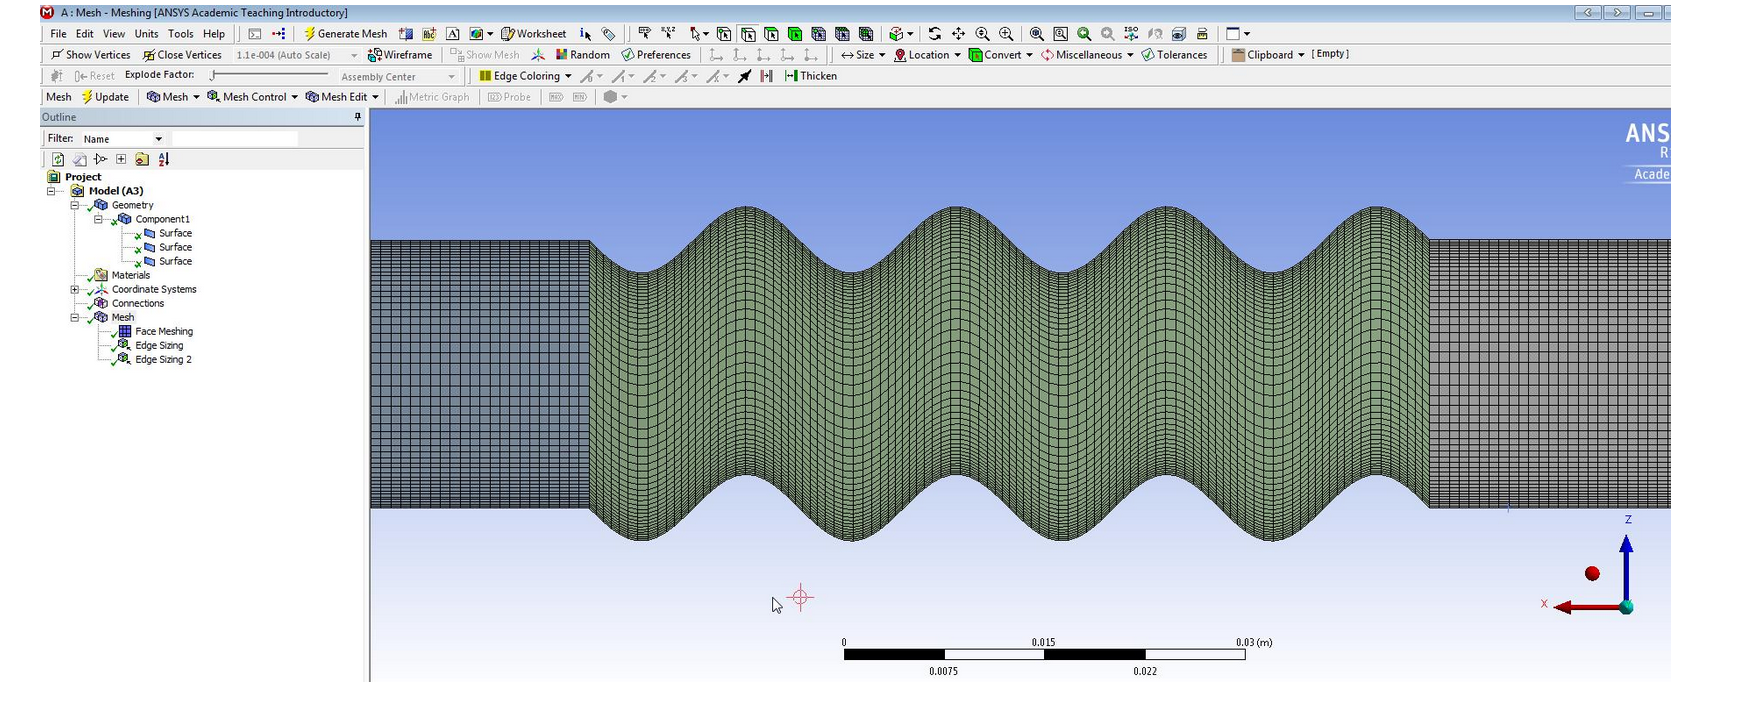Click the Worksheet button
Image resolution: width=1740 pixels, height=719 pixels.
pos(534,34)
